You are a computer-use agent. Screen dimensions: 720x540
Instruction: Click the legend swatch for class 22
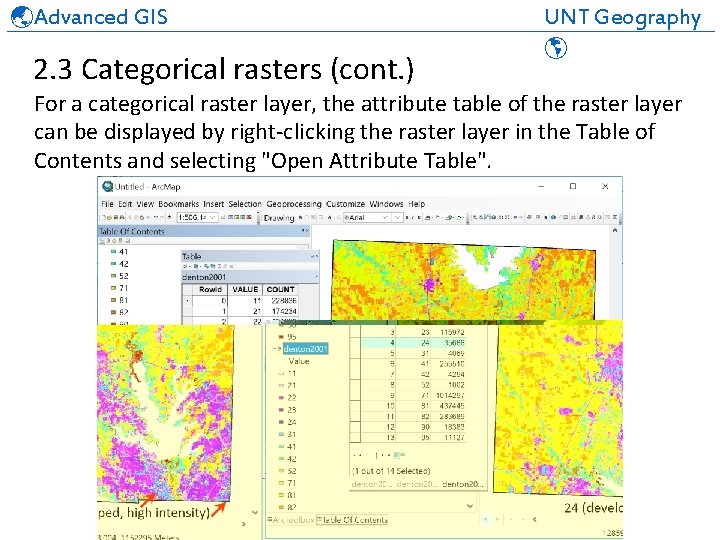(281, 398)
